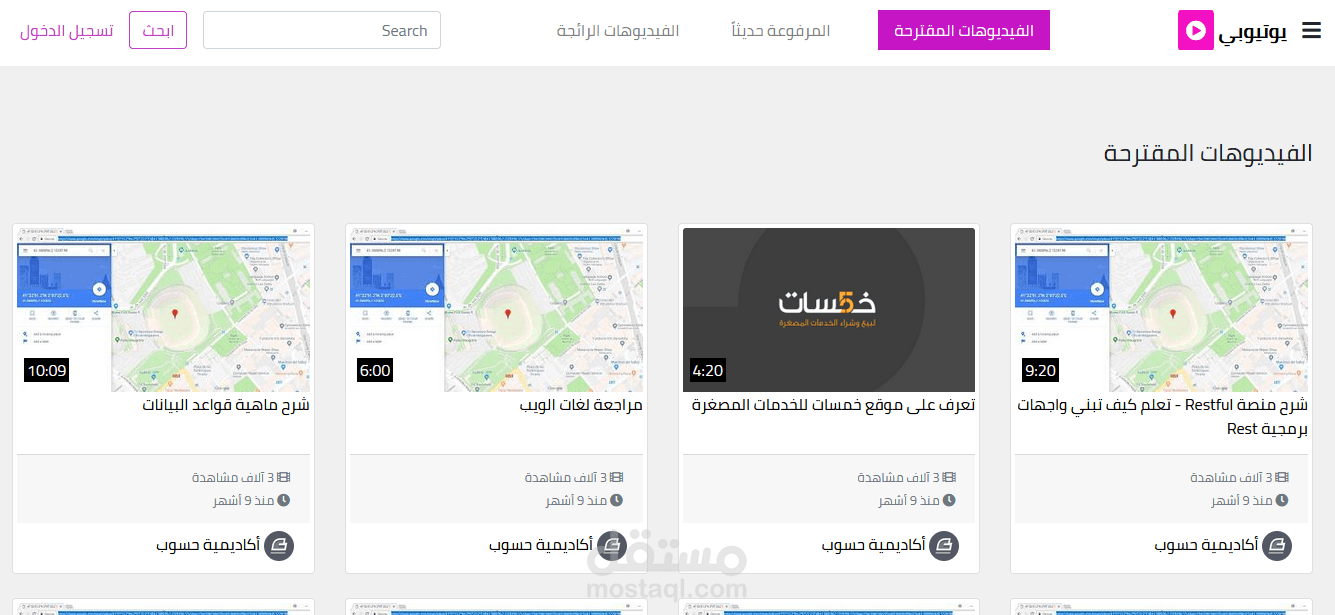Image resolution: width=1335 pixels, height=615 pixels.
Task: Click منذ 9 أشهر on خمسات card
Action: [x=909, y=500]
